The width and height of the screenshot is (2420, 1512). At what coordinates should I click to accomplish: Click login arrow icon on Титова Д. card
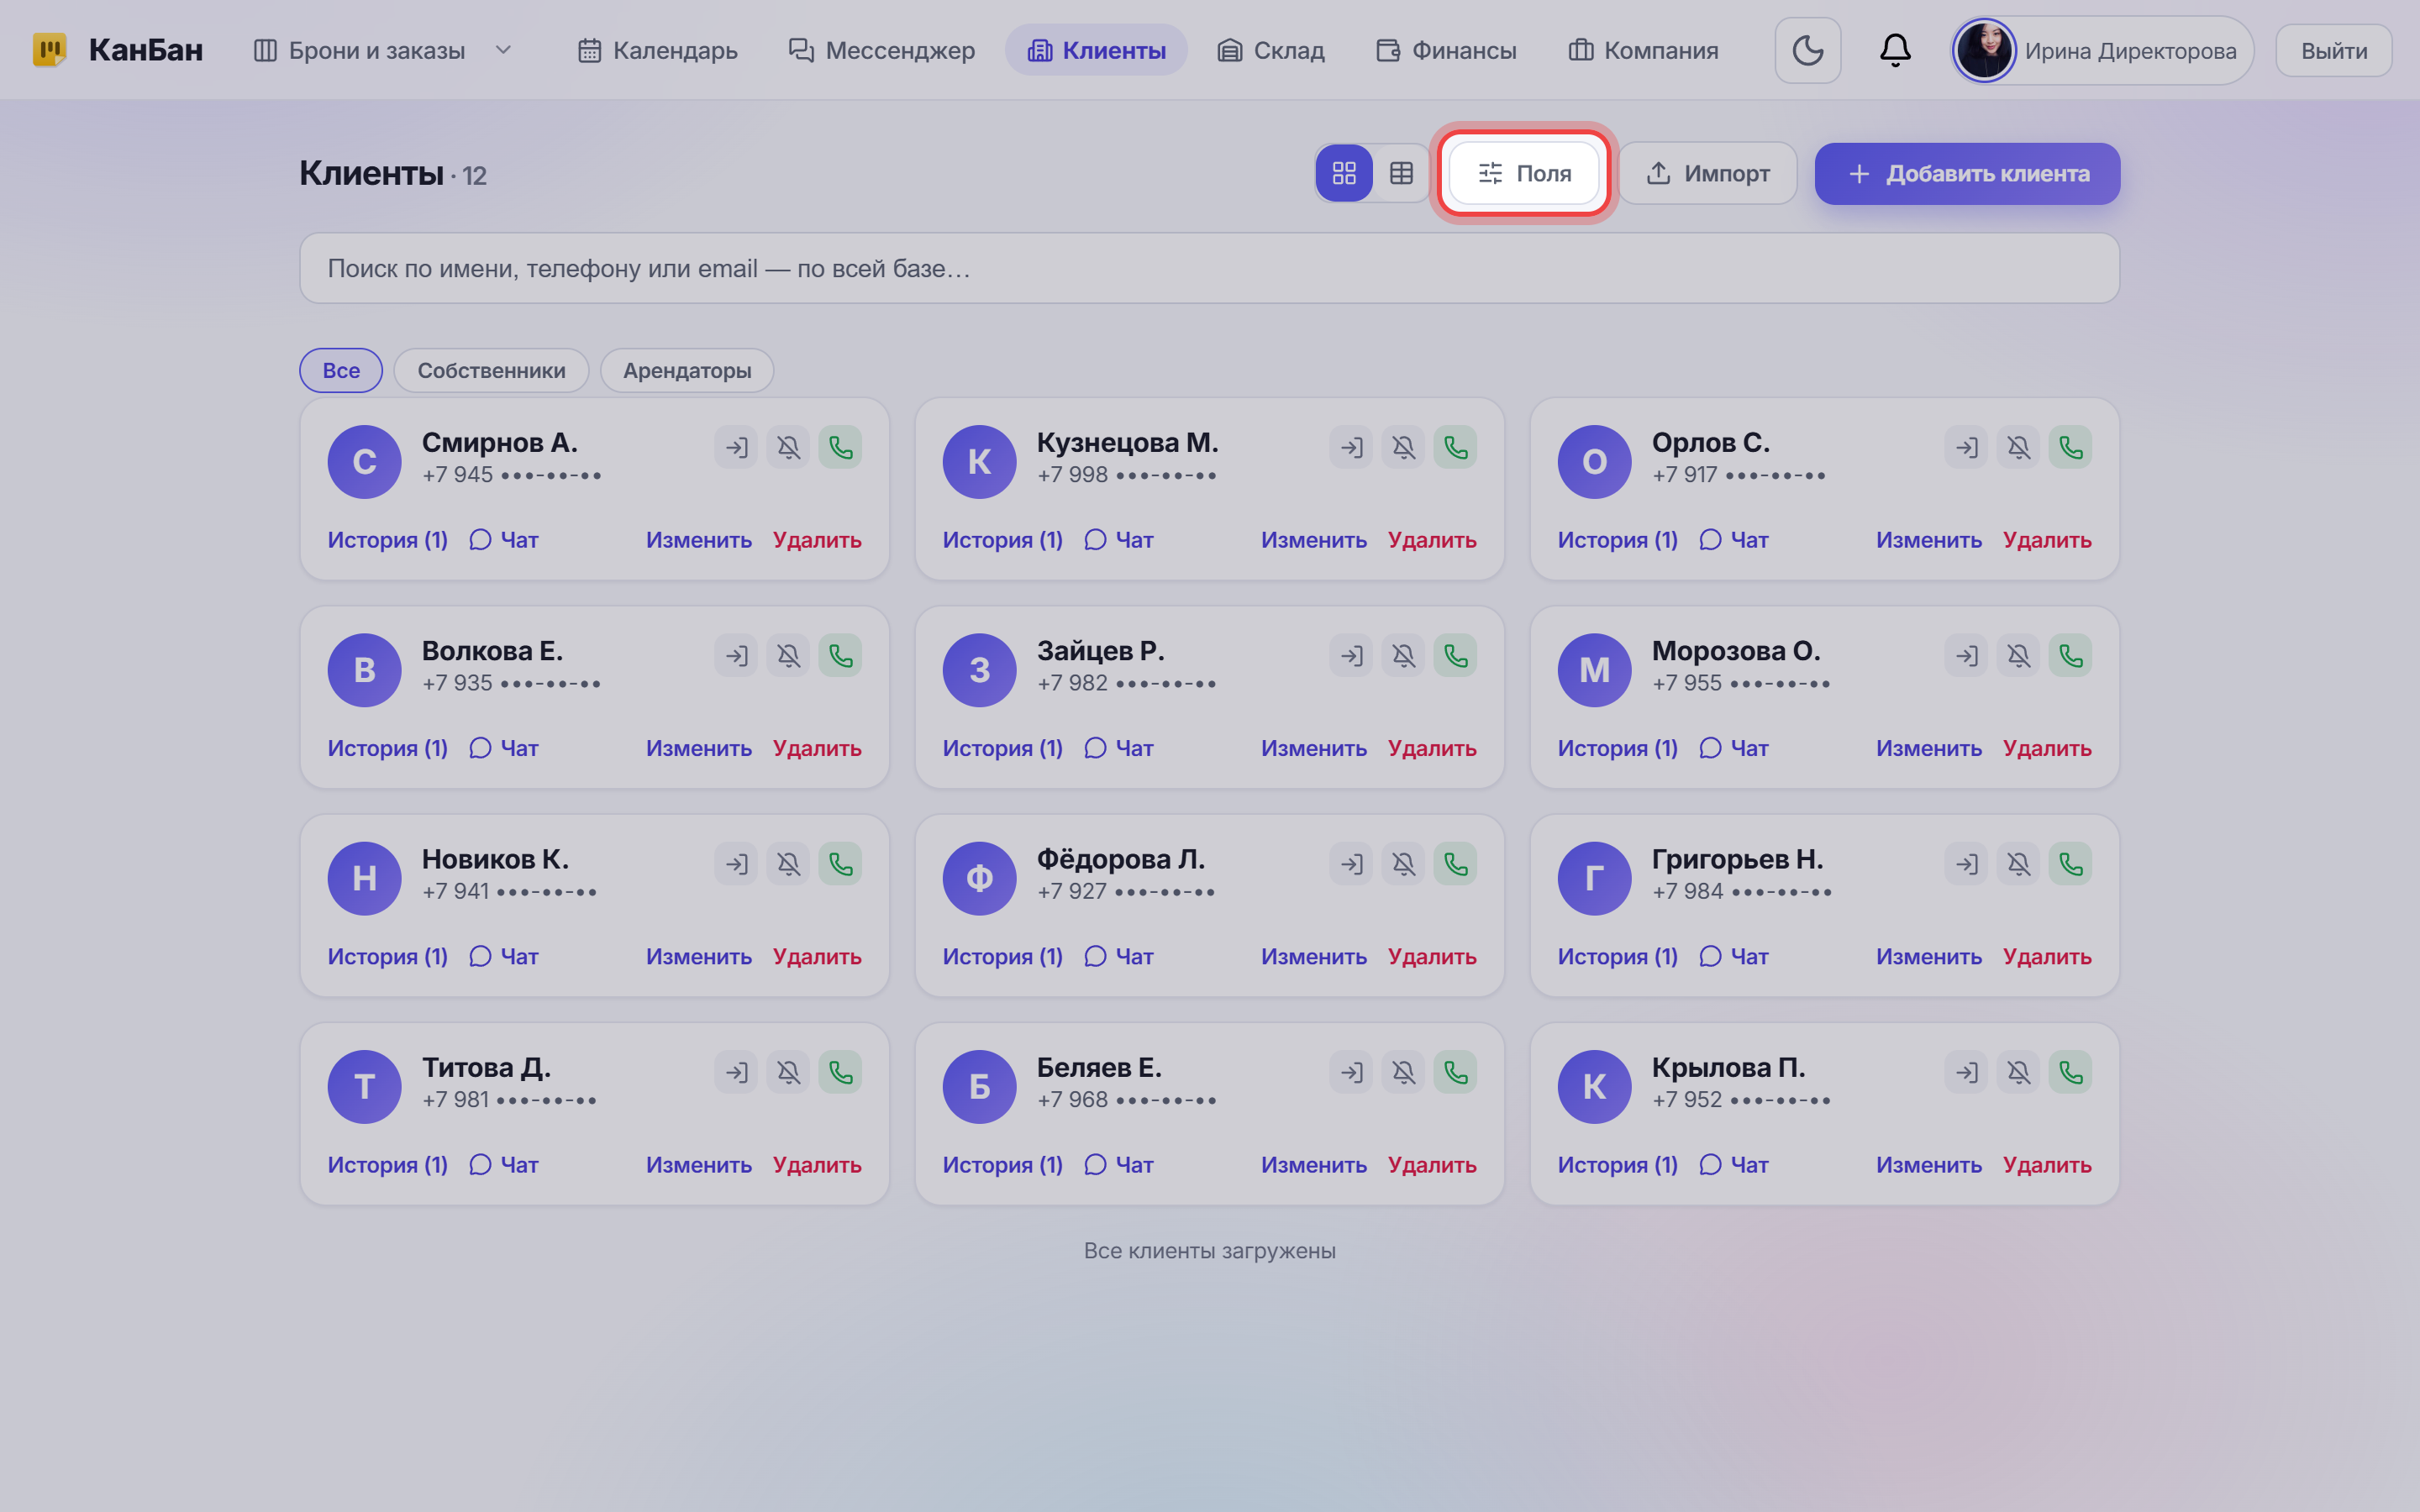coord(736,1072)
